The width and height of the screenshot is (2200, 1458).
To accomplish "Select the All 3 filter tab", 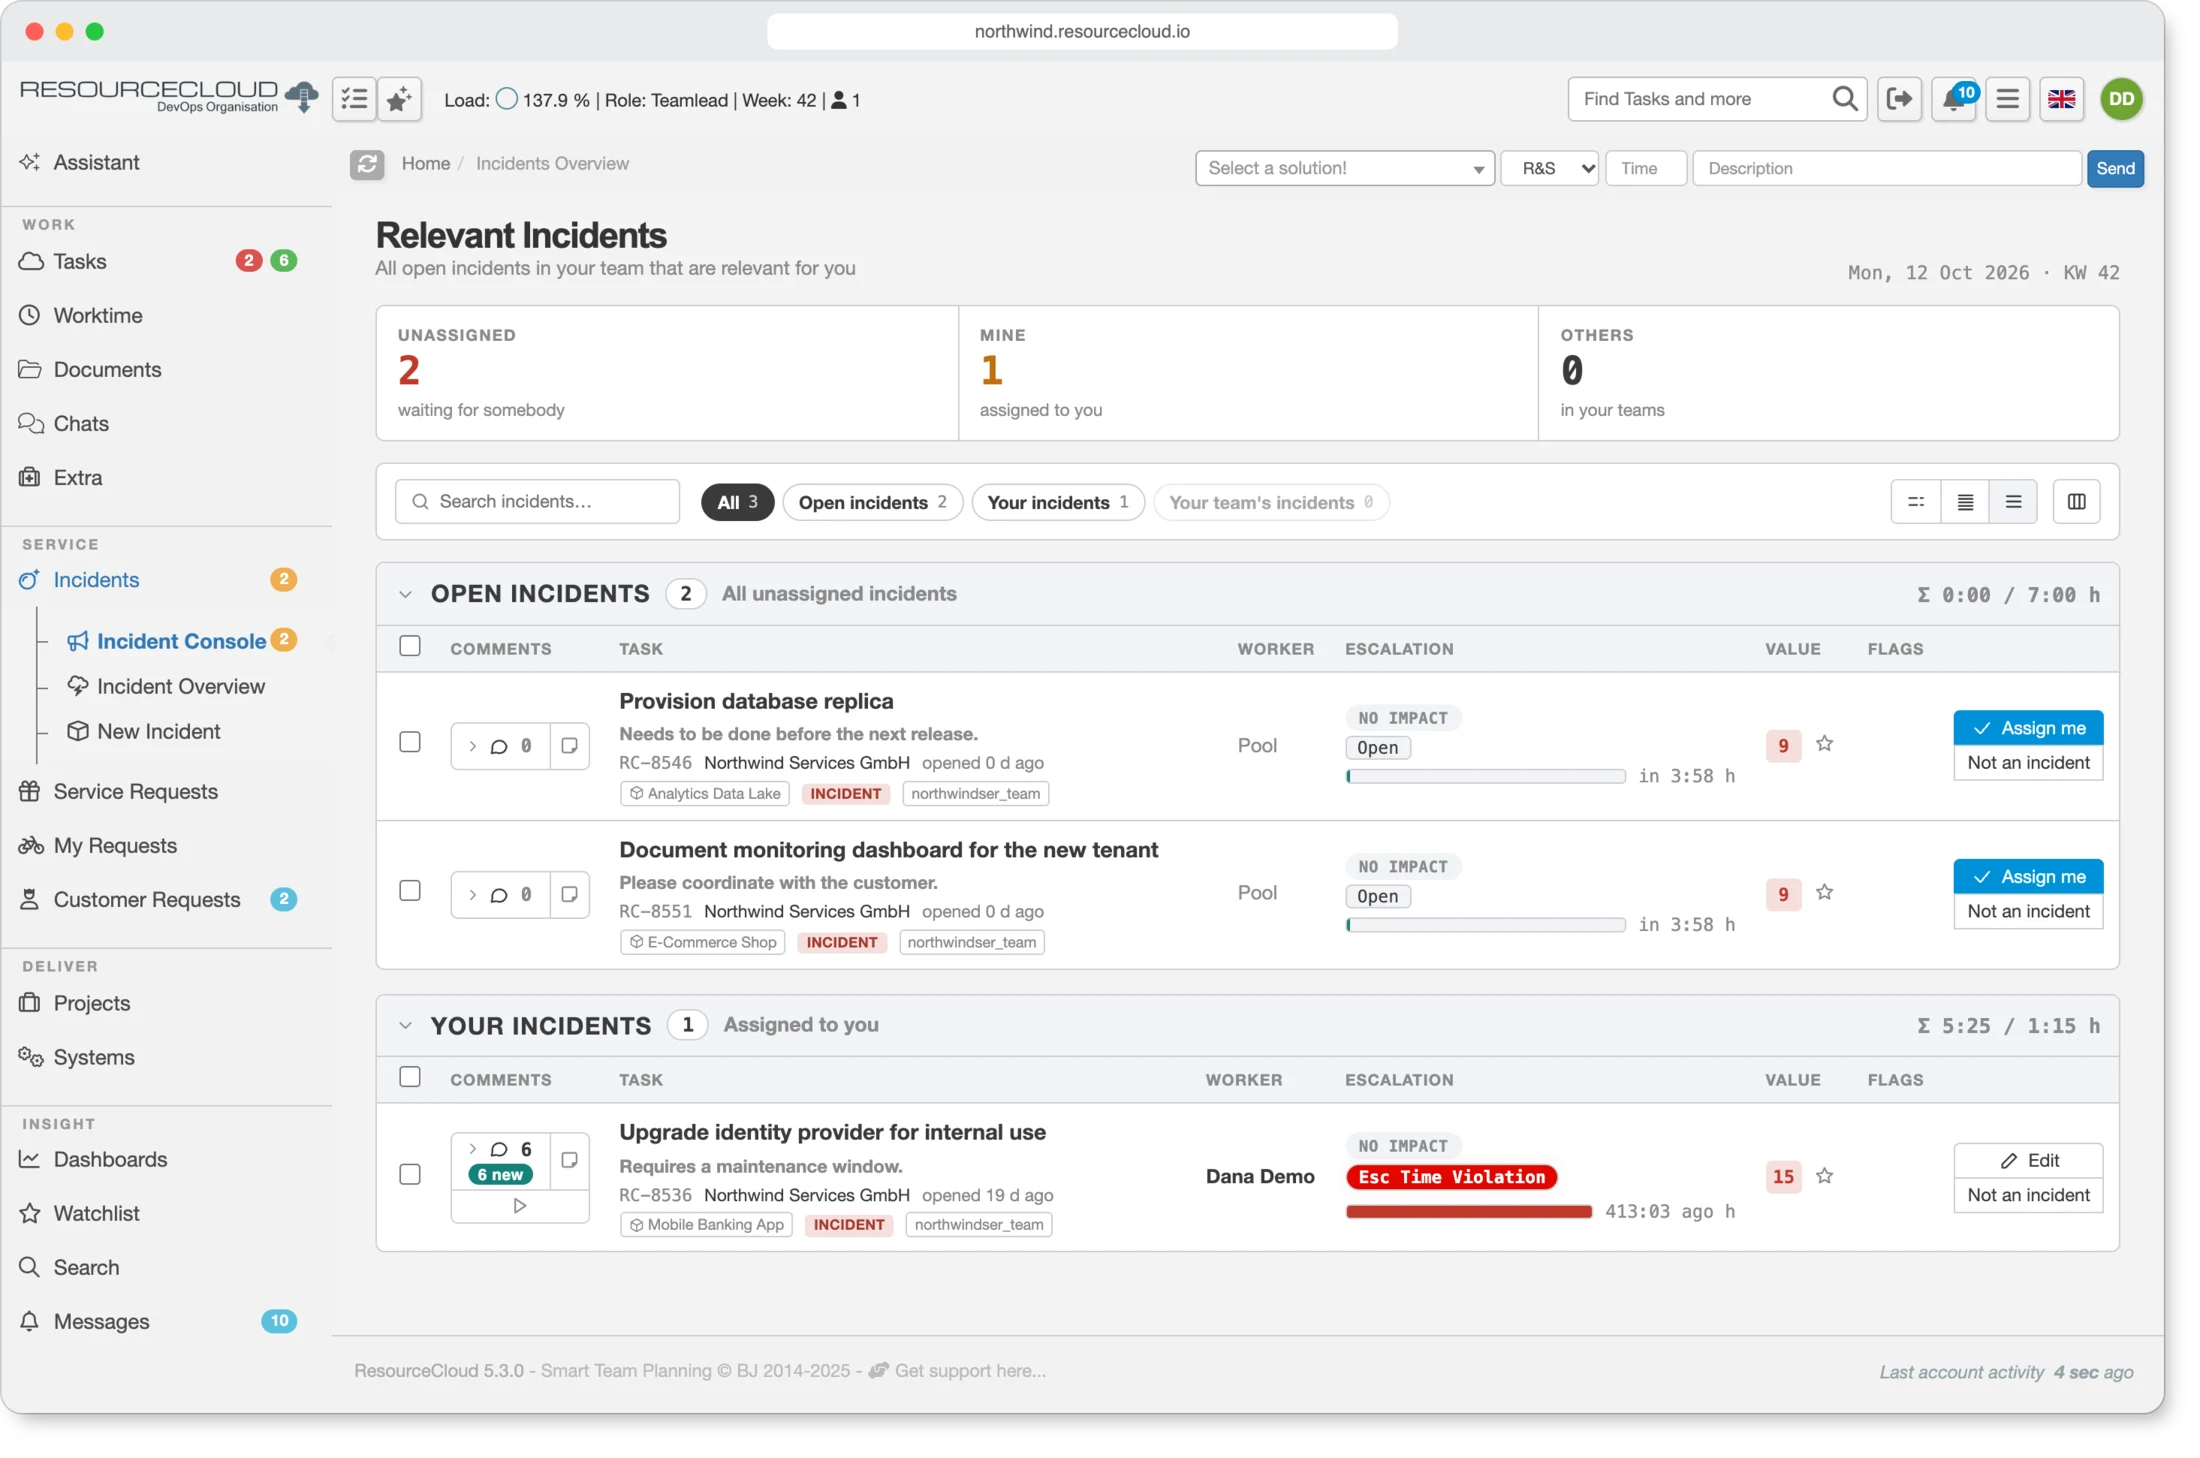I will [737, 502].
